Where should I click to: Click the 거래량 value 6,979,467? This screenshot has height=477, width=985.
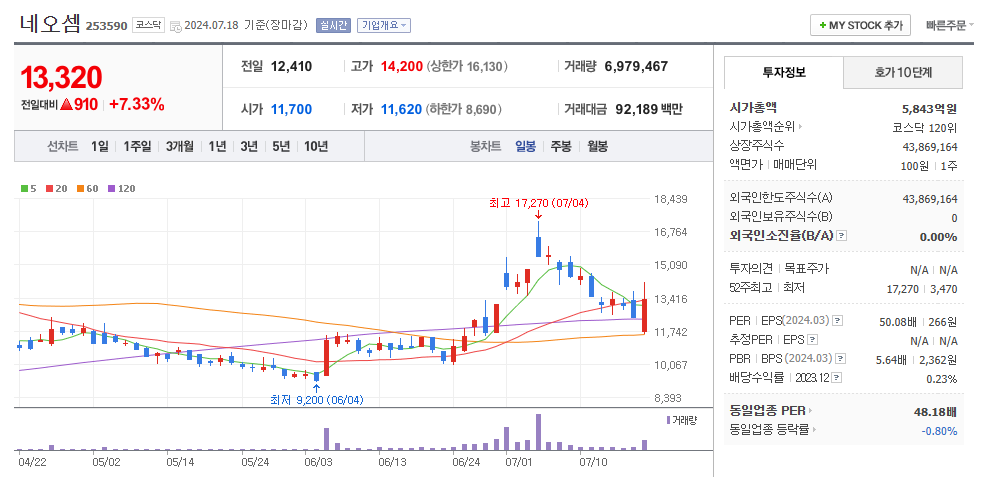pyautogui.click(x=636, y=66)
